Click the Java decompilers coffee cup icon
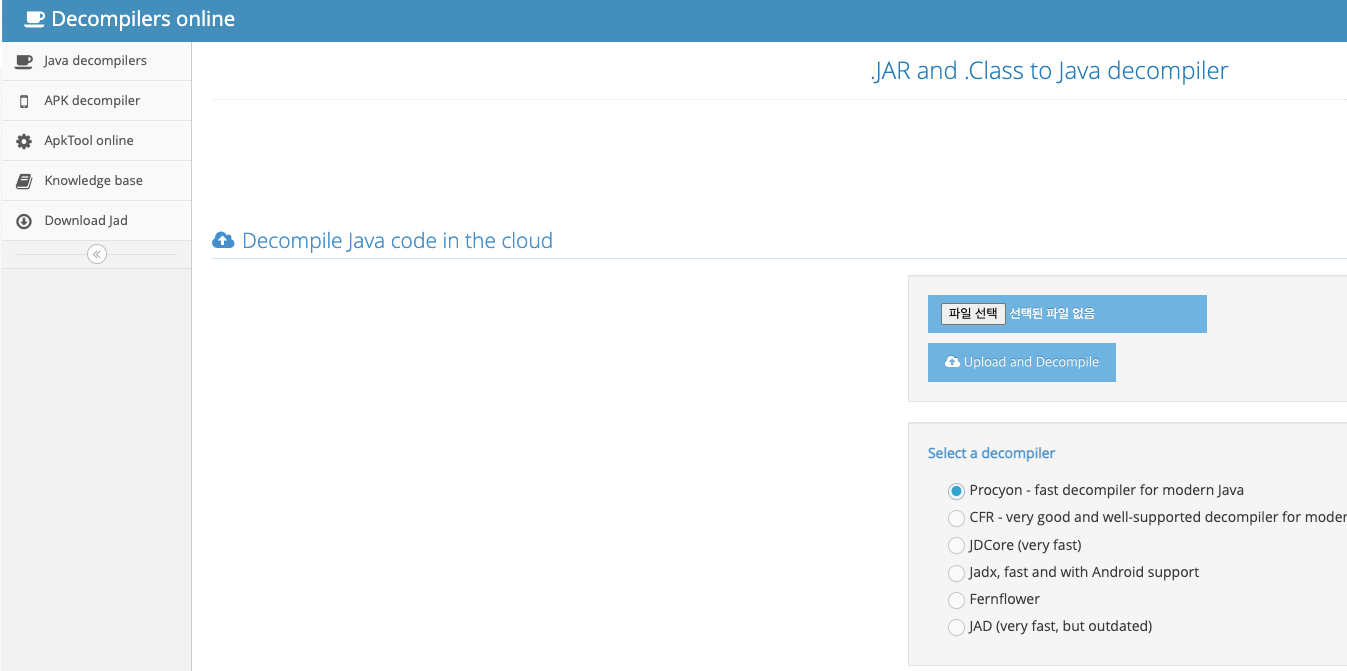 click(24, 61)
